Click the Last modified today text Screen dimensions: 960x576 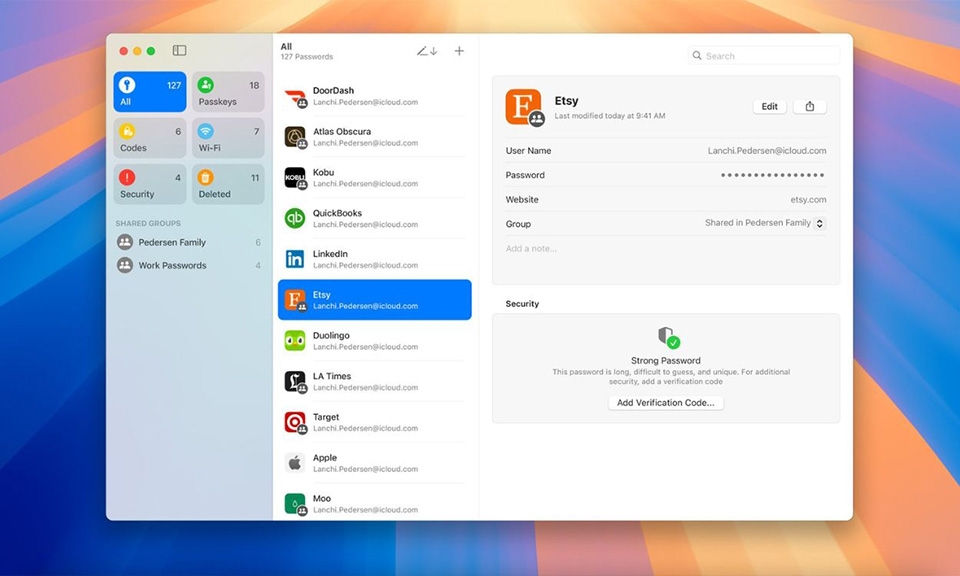pos(610,116)
